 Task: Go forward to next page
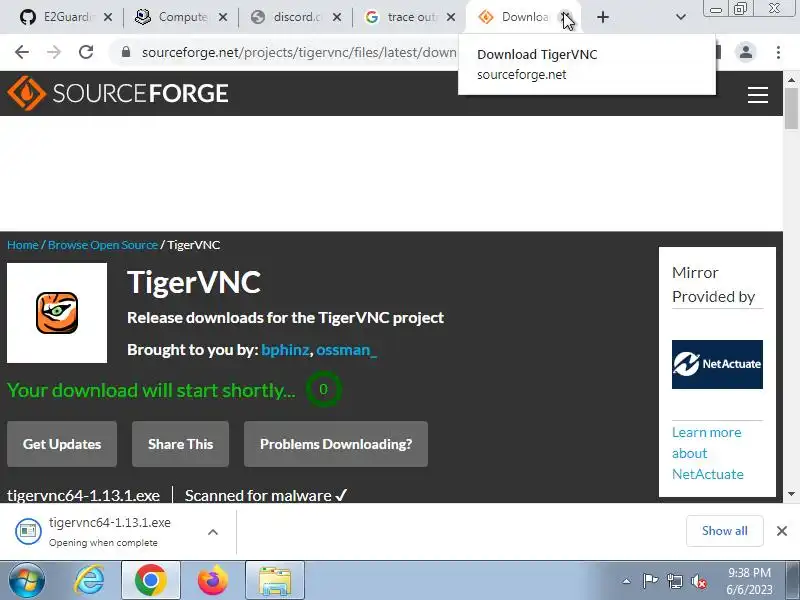[54, 52]
